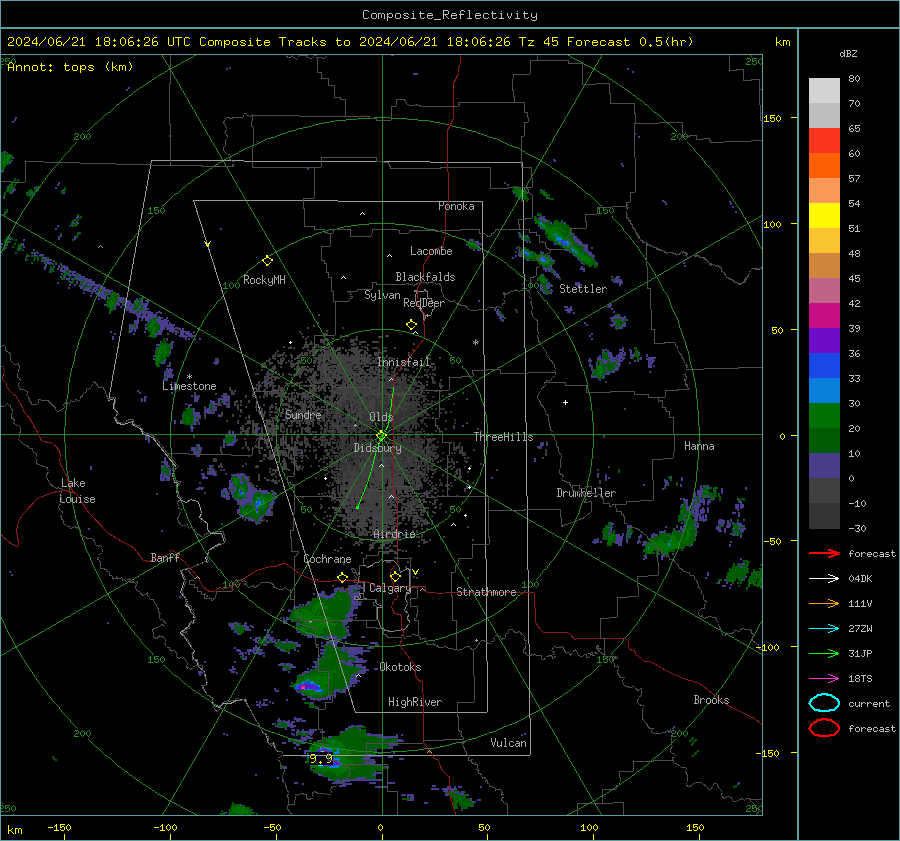Image resolution: width=900 pixels, height=841 pixels.
Task: Choose the blue 33-36 dBZ color swatch
Action: (824, 366)
